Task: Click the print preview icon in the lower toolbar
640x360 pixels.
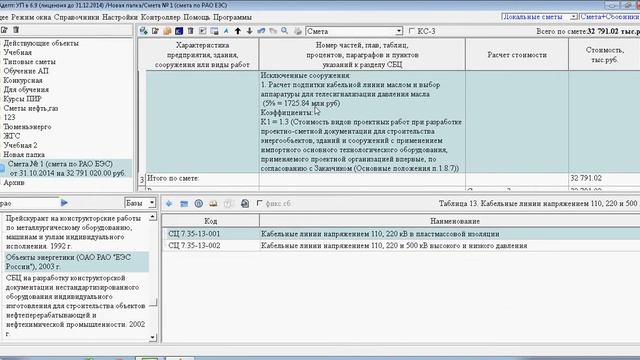Action: point(244,203)
